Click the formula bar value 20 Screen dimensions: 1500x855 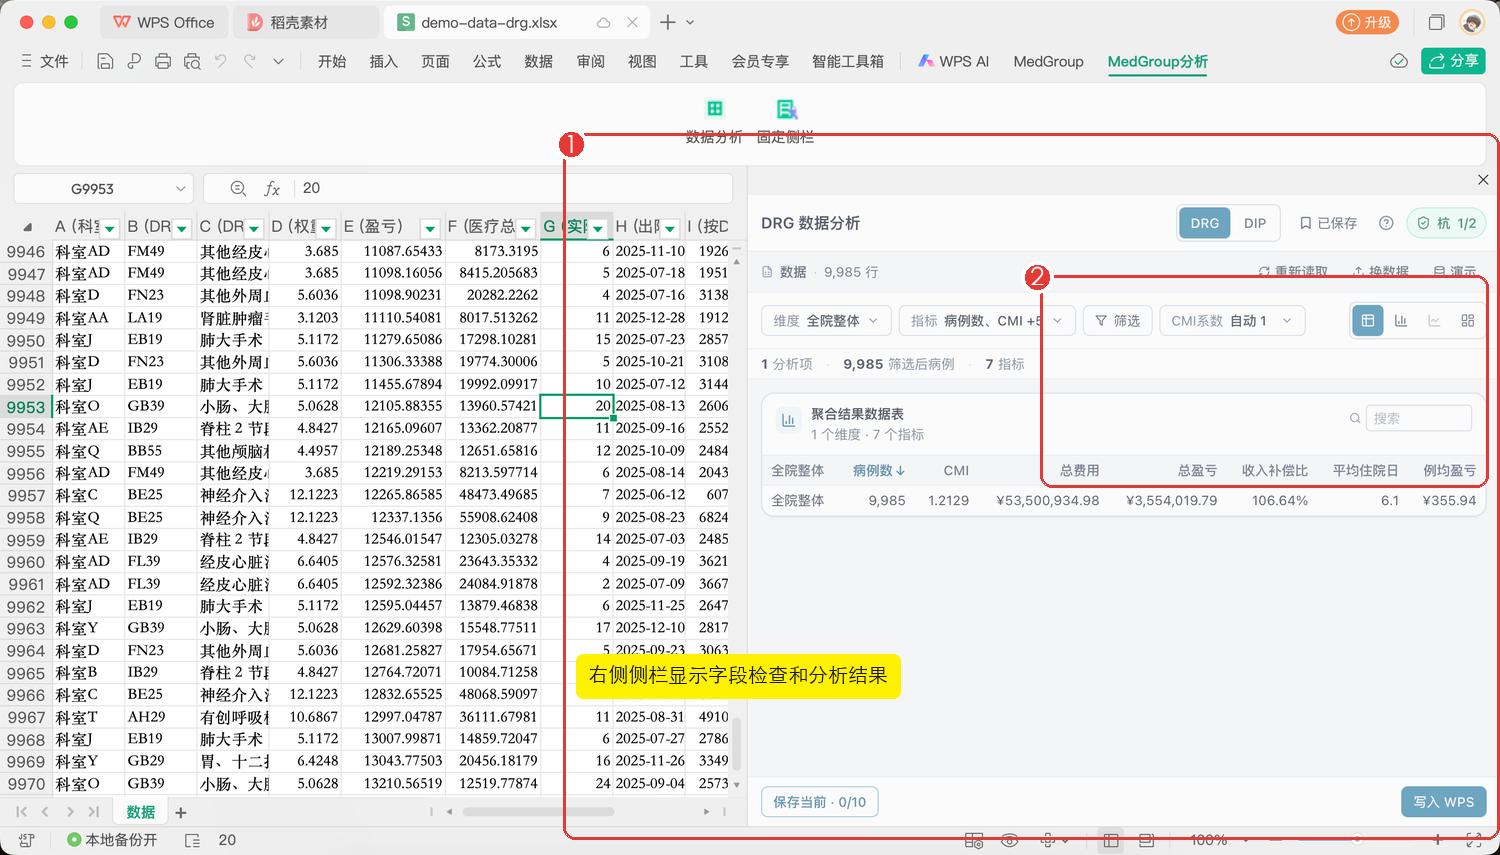click(x=312, y=188)
